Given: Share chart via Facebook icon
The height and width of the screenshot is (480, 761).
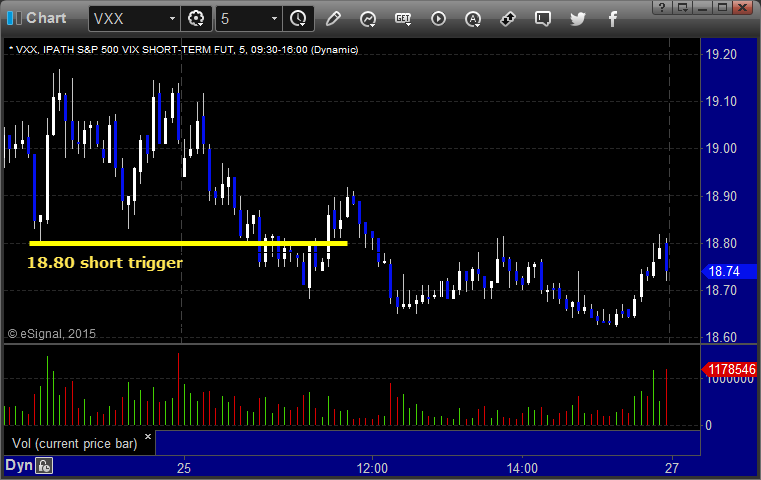Looking at the screenshot, I should (613, 19).
